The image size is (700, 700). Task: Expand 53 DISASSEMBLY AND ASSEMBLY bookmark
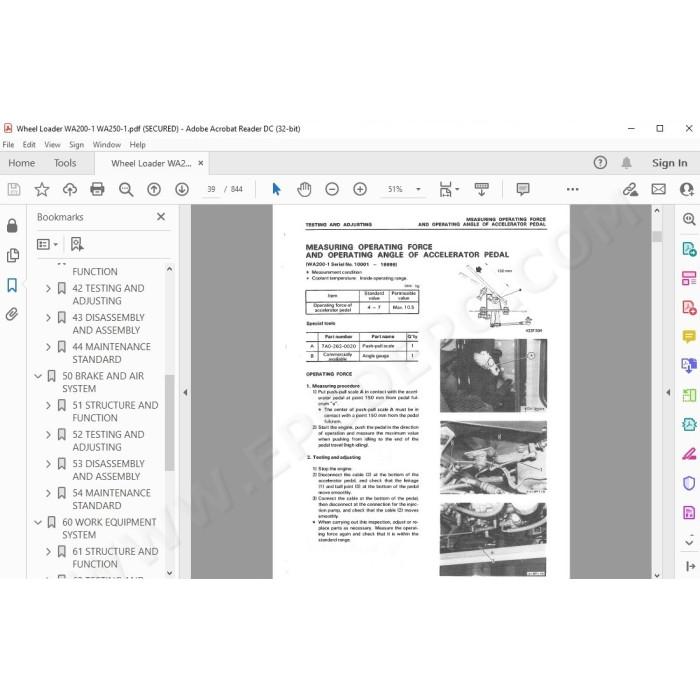48,464
